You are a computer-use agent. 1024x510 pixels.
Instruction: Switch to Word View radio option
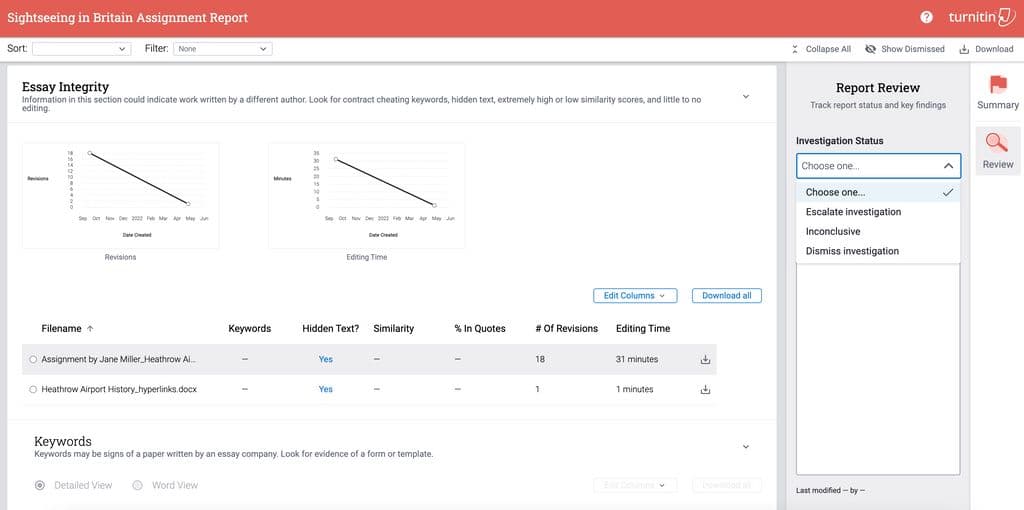click(x=138, y=485)
